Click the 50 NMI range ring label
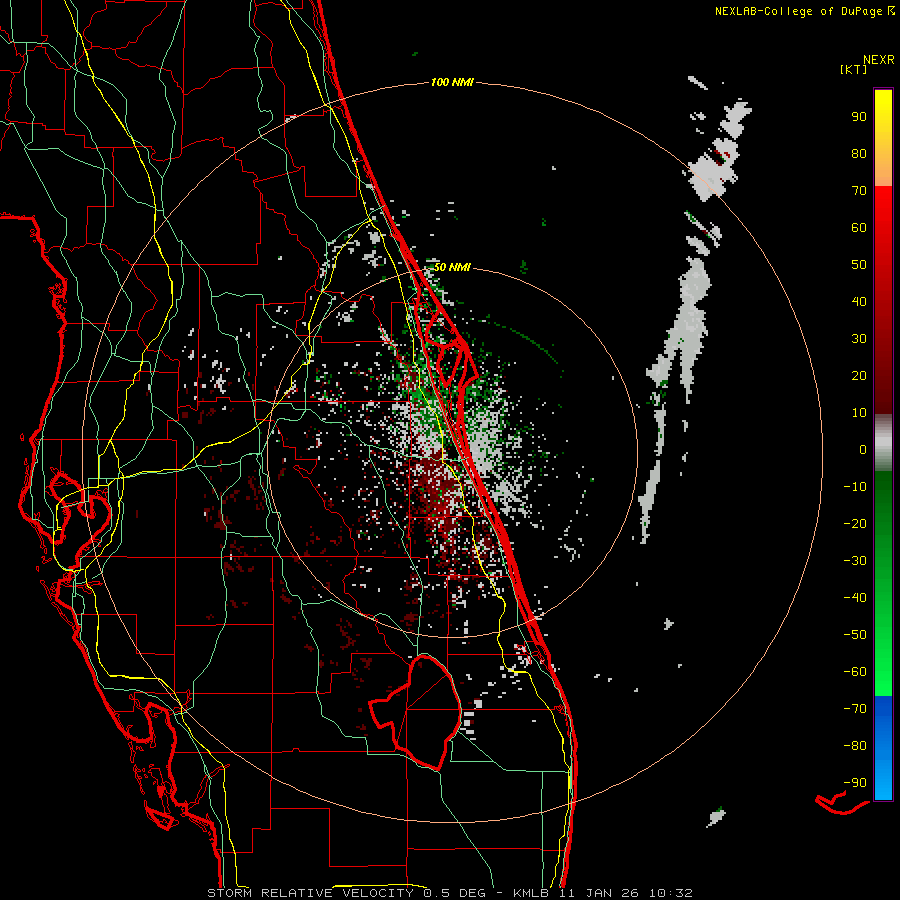The height and width of the screenshot is (900, 900). 452,267
